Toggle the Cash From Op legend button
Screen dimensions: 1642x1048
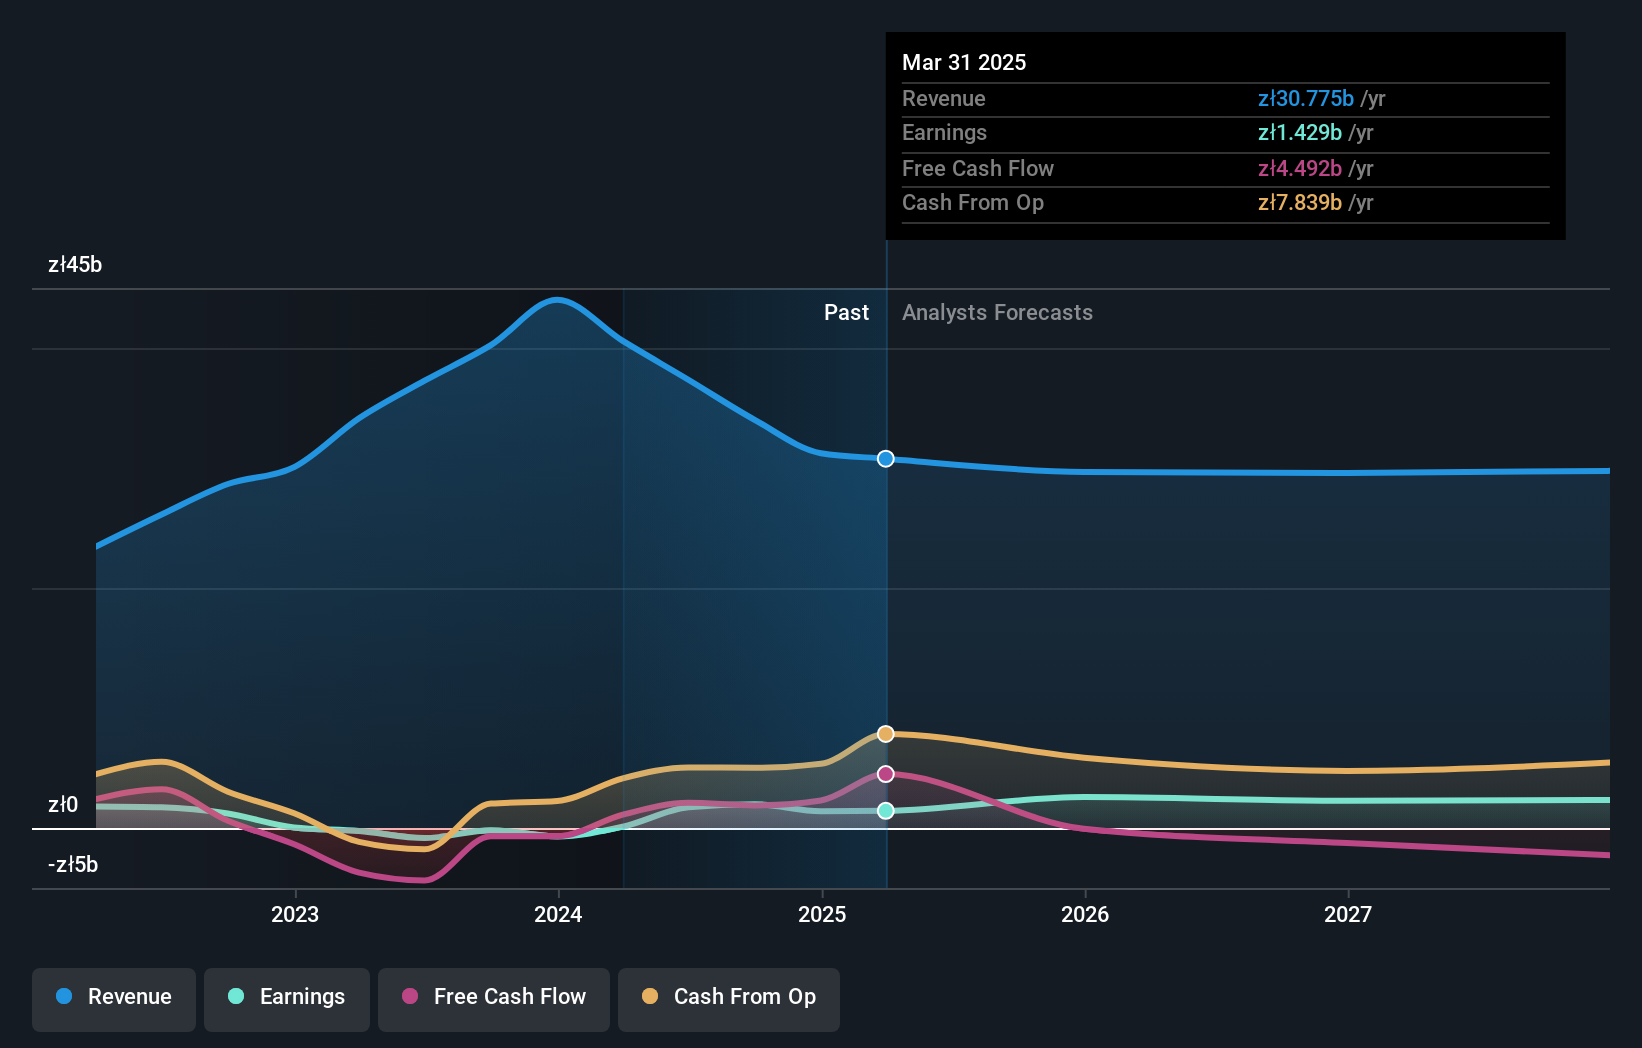pos(729,999)
